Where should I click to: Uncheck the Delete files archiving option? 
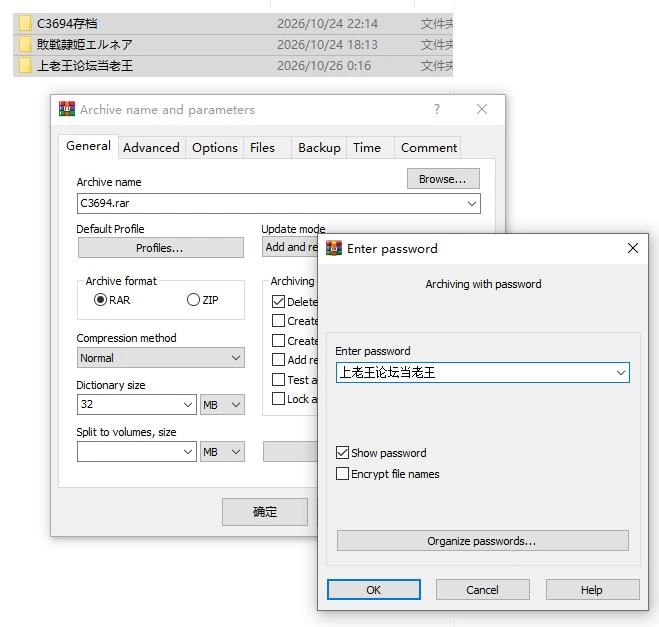[278, 301]
